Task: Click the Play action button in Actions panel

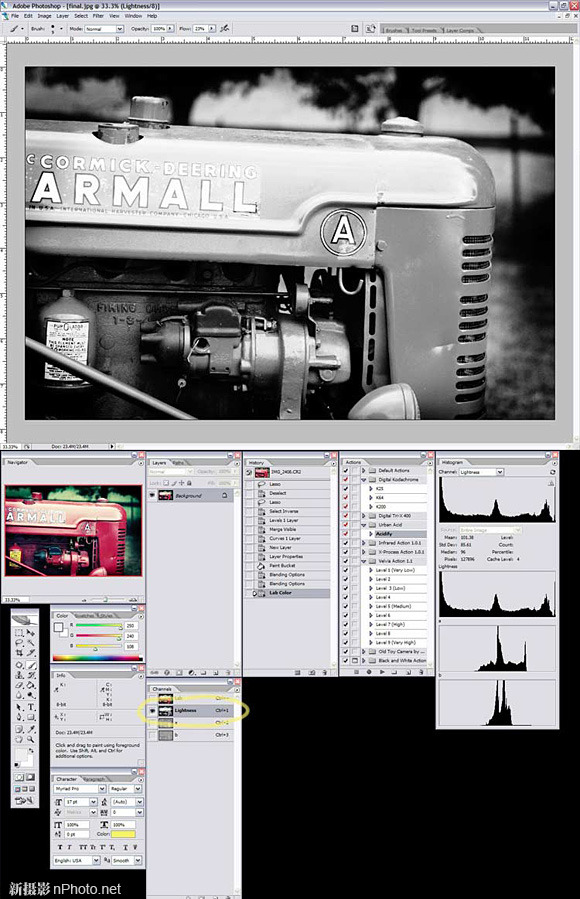Action: [x=382, y=672]
